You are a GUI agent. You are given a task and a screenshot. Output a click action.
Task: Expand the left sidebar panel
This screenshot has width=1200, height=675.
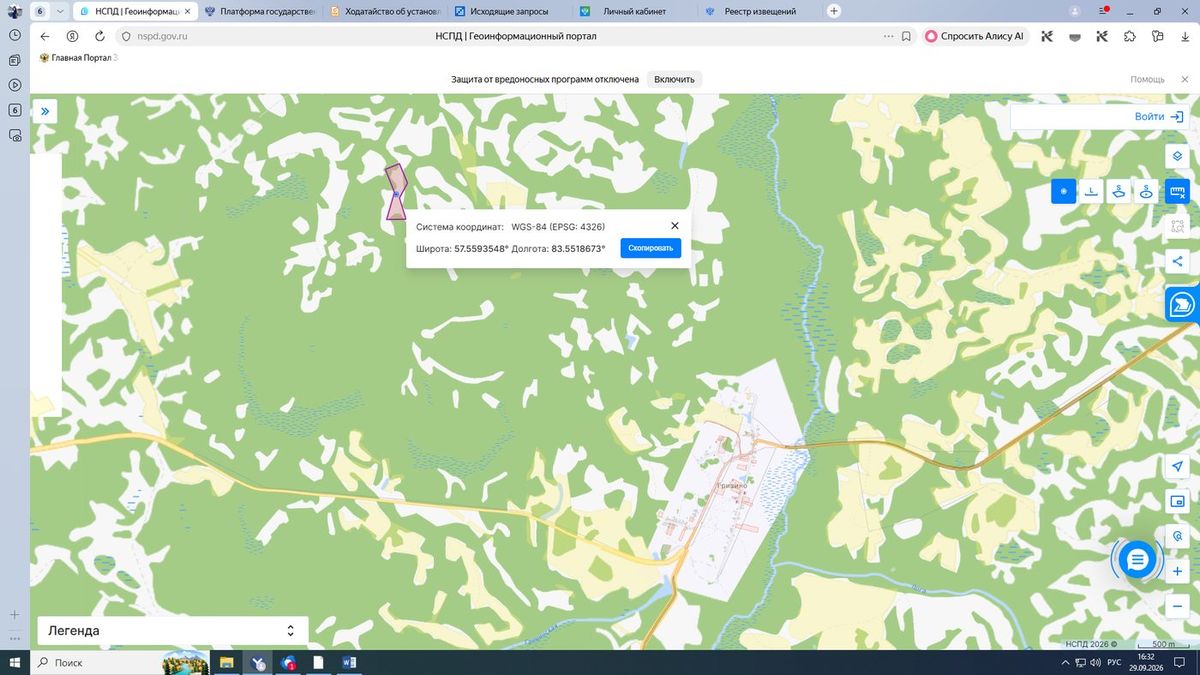[x=45, y=112]
